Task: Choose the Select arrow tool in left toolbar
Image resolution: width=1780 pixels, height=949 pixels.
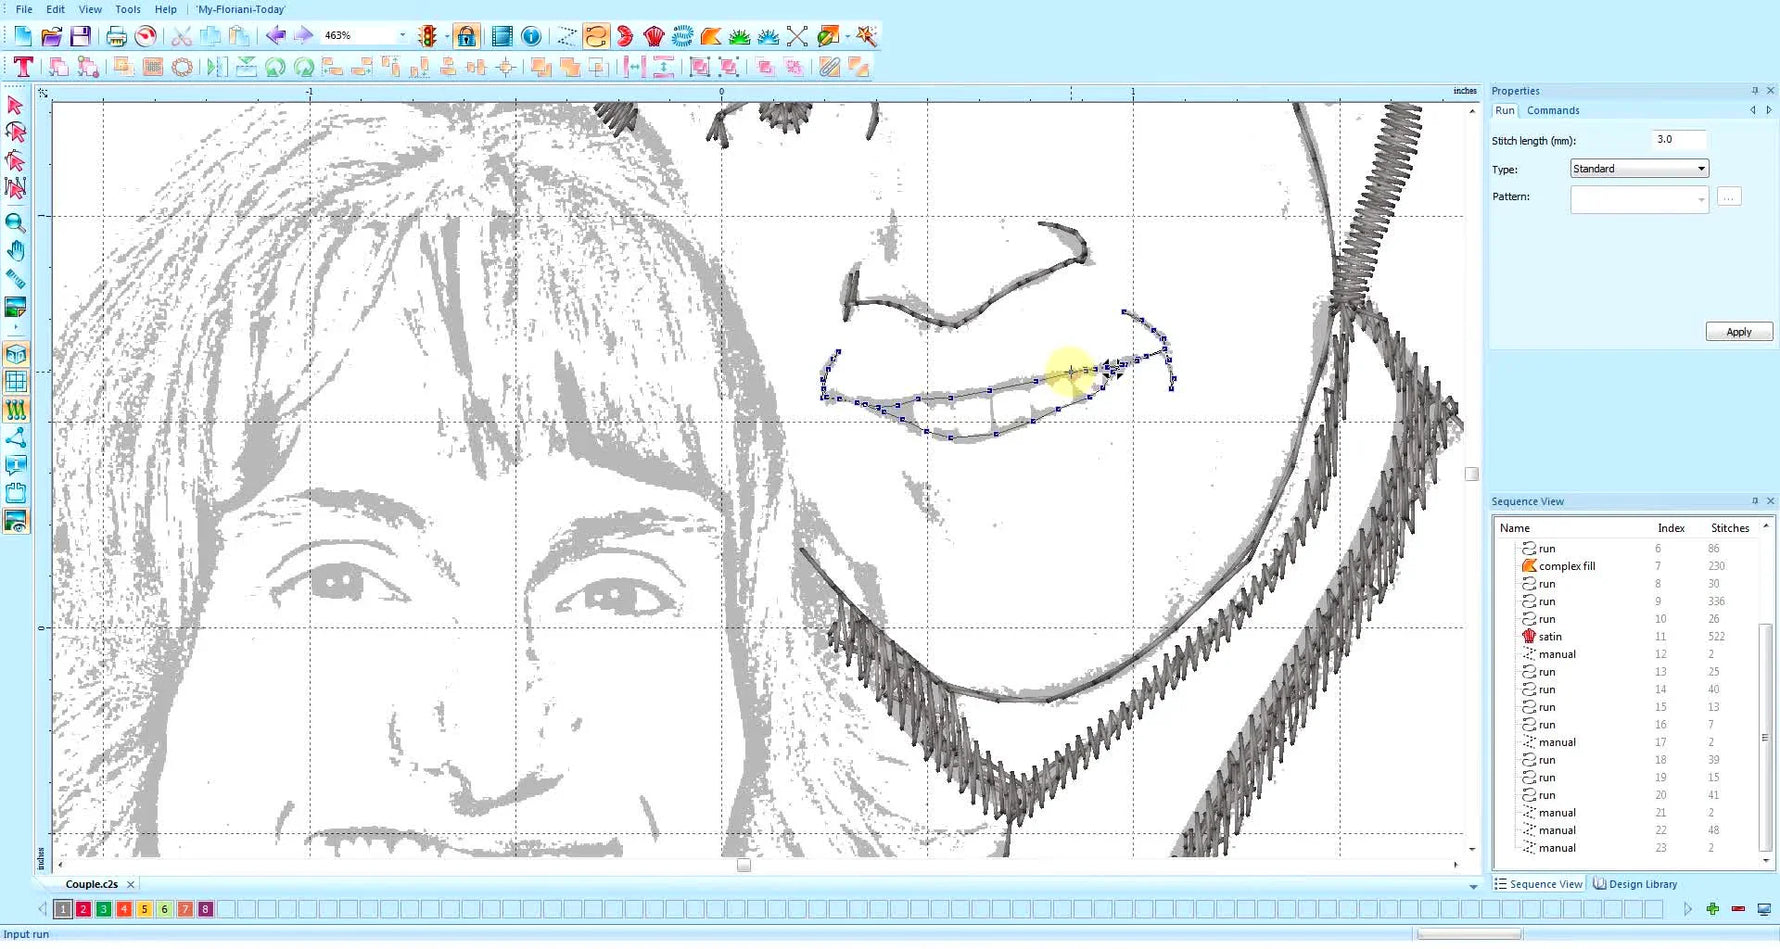Action: point(15,104)
